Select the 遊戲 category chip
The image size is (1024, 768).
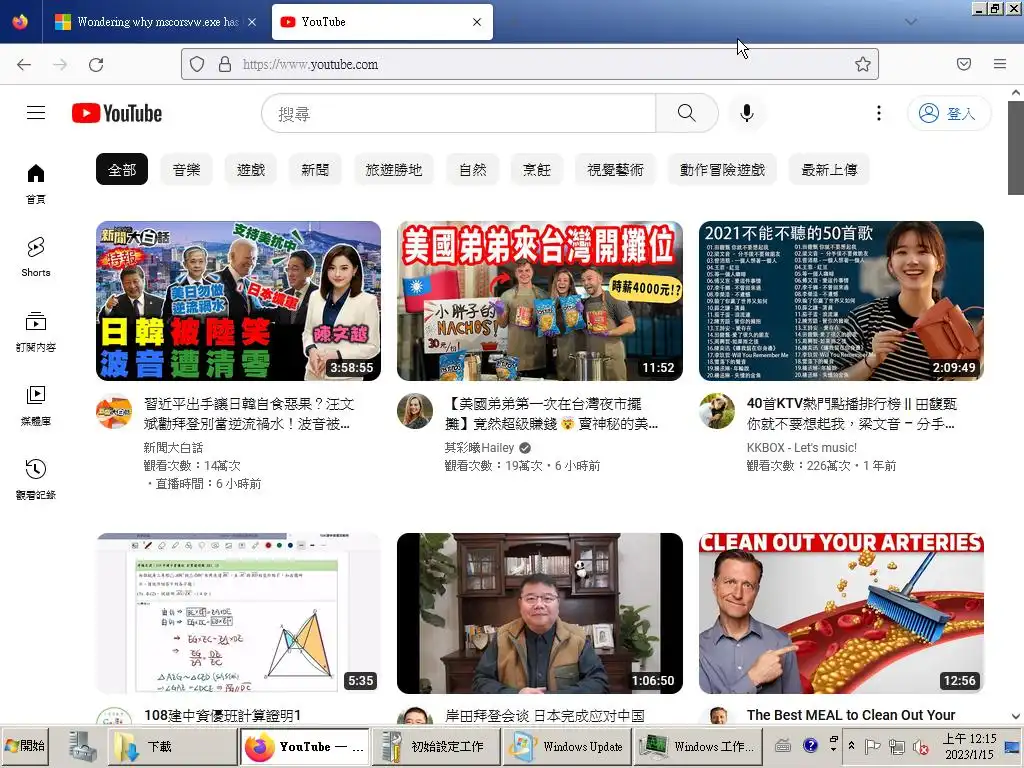click(x=251, y=170)
